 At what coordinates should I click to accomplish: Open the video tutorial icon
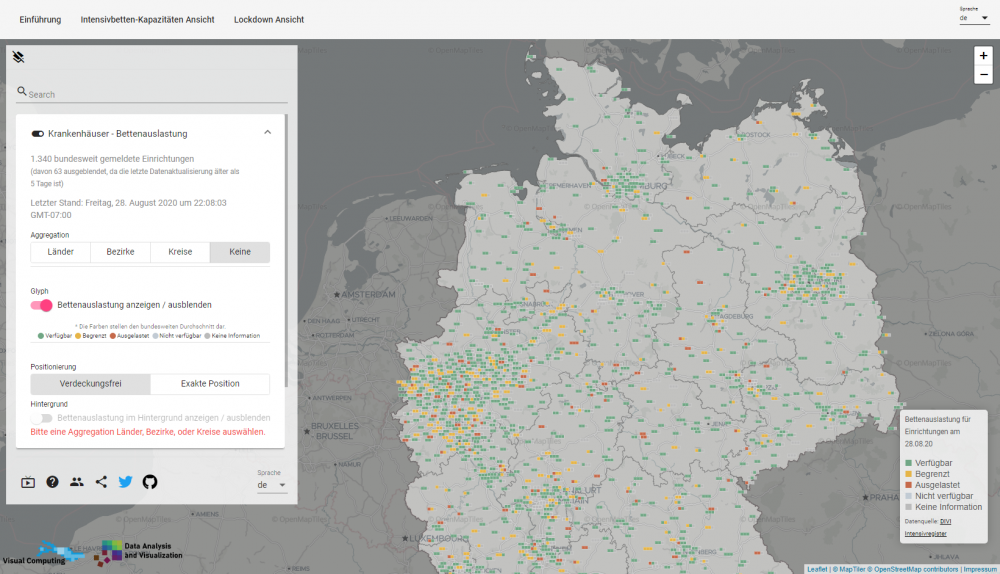pos(28,482)
